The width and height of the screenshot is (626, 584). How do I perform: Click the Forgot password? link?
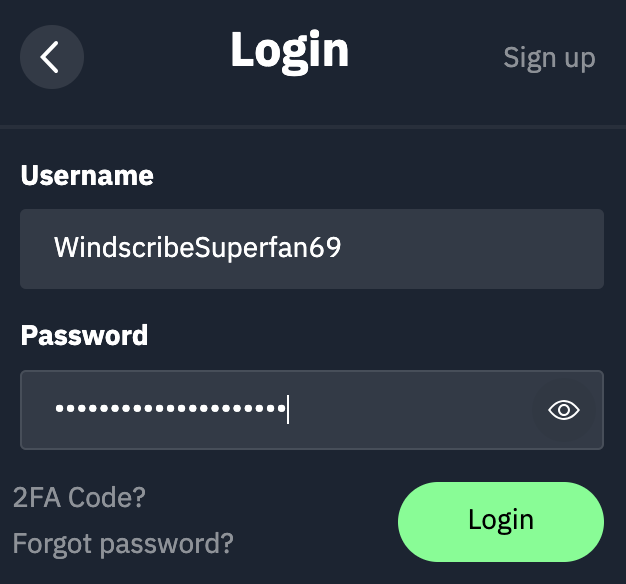[123, 544]
